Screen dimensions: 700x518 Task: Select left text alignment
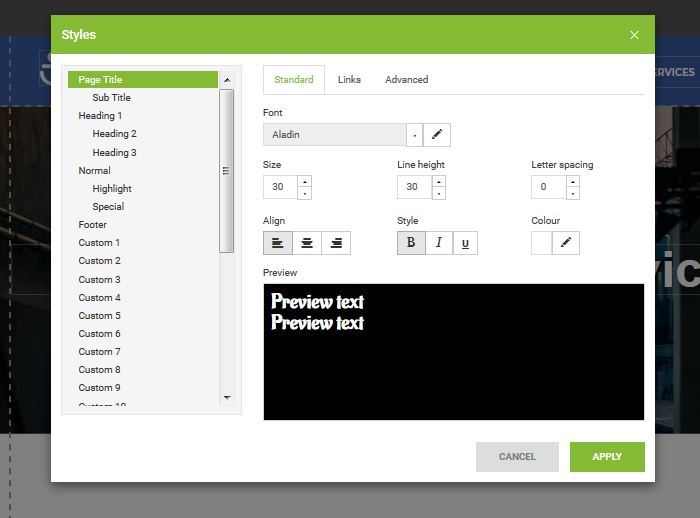tap(277, 243)
